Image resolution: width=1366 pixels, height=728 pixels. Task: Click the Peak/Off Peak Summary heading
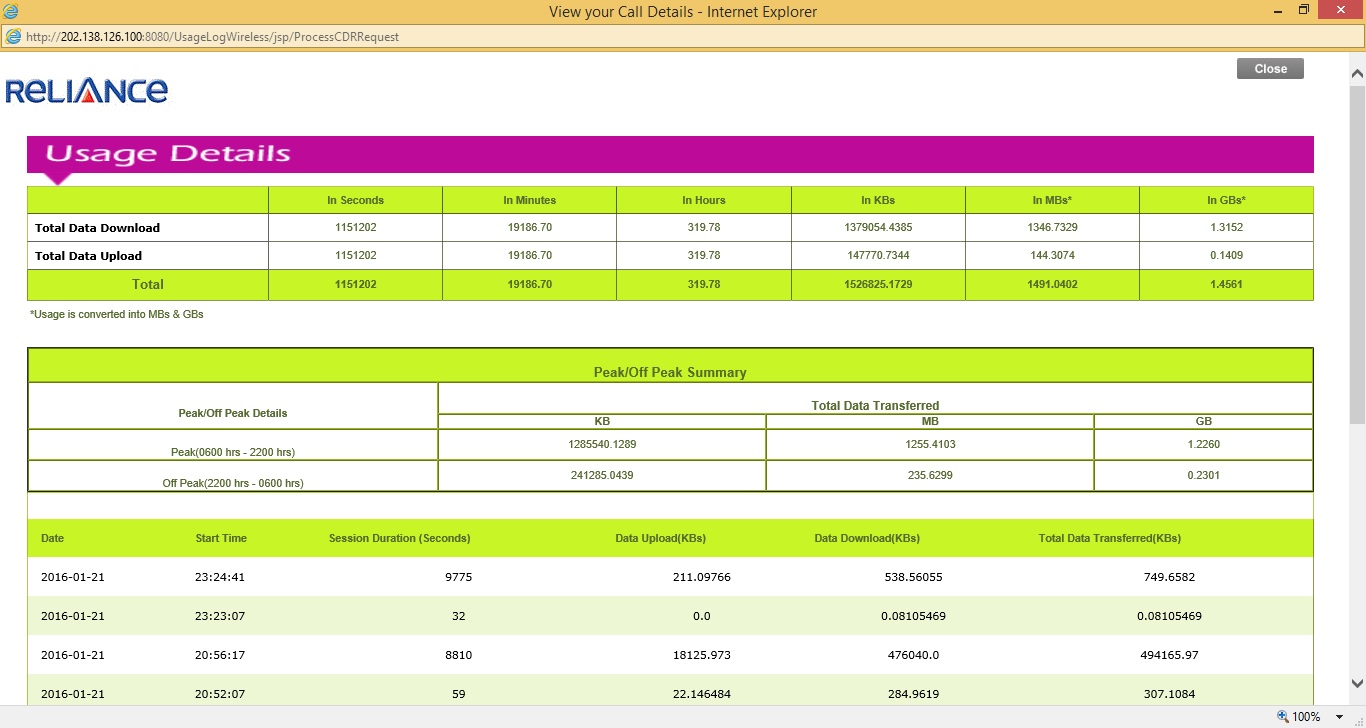[x=670, y=372]
